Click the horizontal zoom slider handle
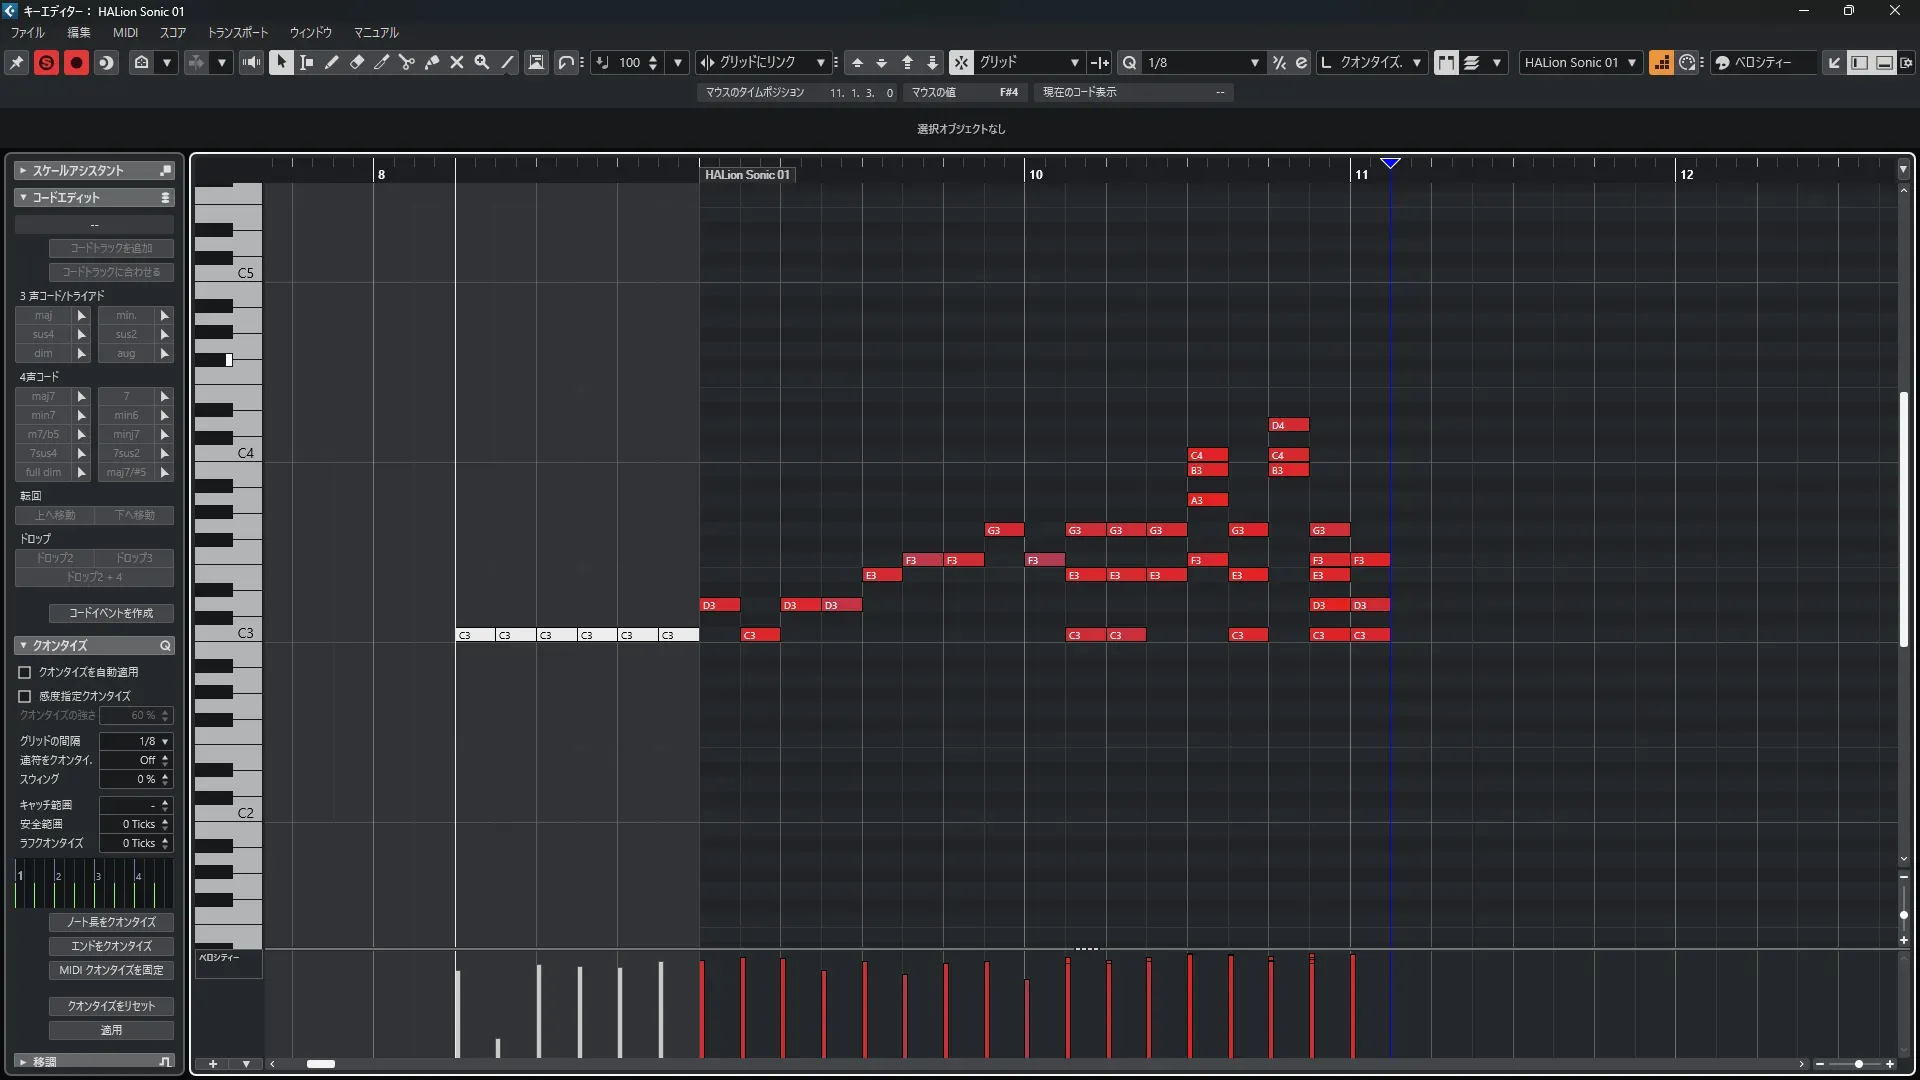The image size is (1920, 1080). coord(1858,1064)
